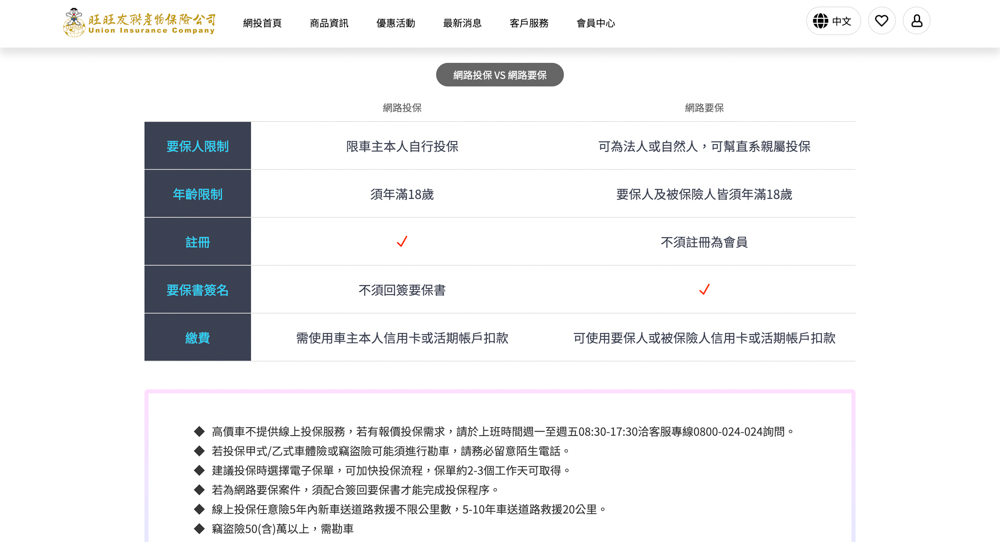Screen dimensions: 1000x542
Task: Click the Union Insurance Company logo
Action: pos(139,23)
